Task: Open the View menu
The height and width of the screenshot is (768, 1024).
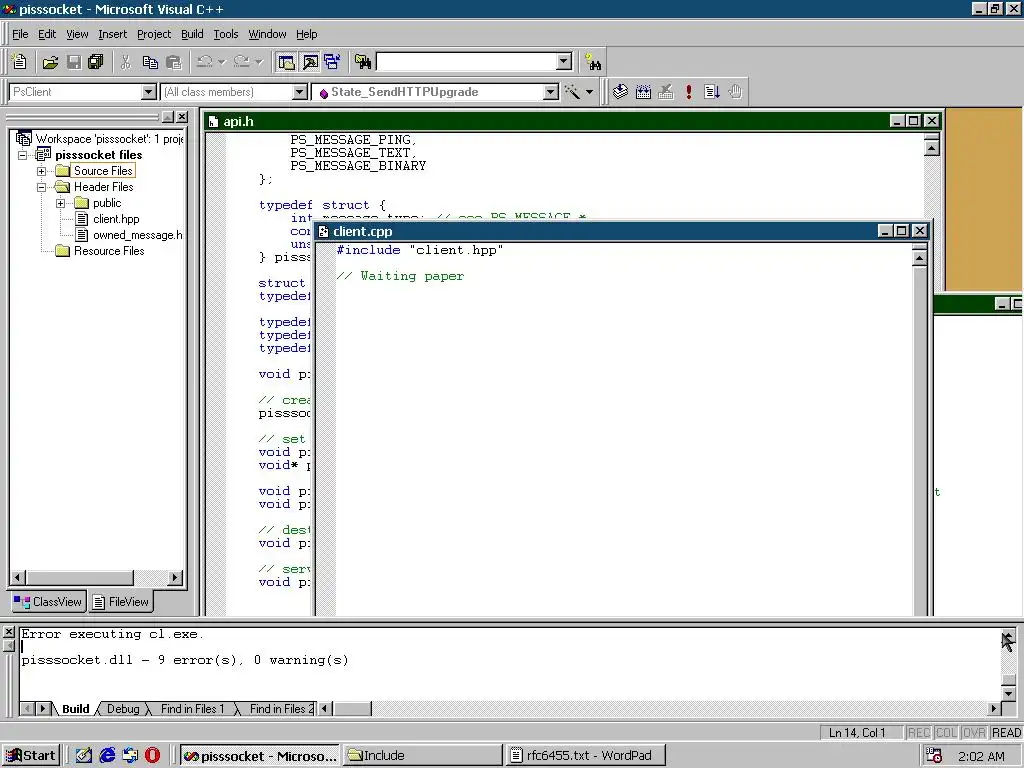Action: (x=77, y=34)
